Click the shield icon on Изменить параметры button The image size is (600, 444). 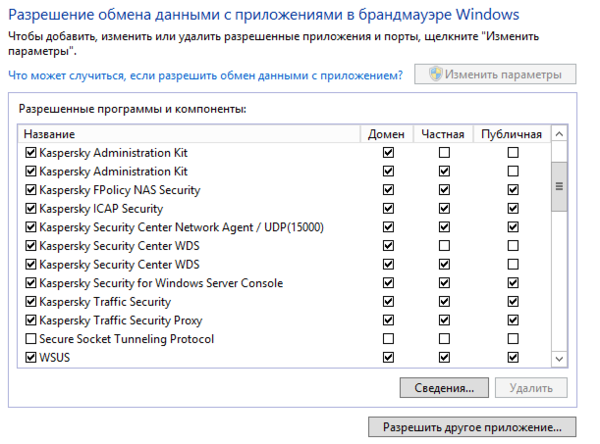click(435, 75)
